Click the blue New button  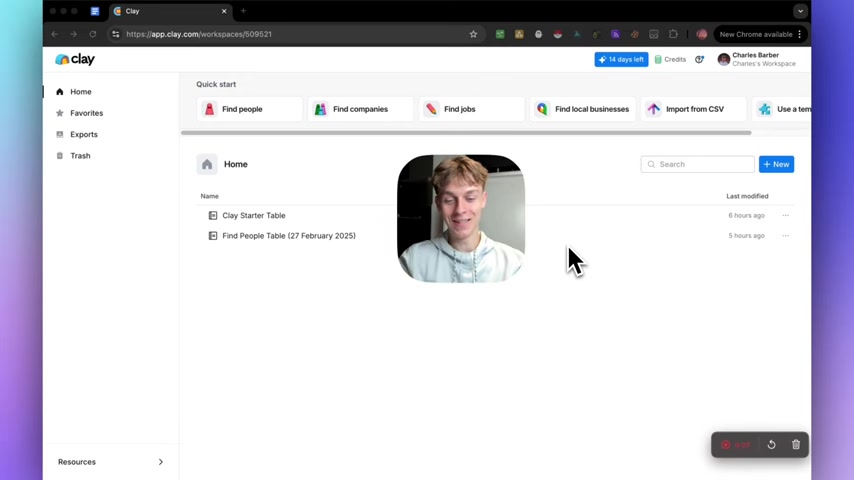[x=776, y=164]
